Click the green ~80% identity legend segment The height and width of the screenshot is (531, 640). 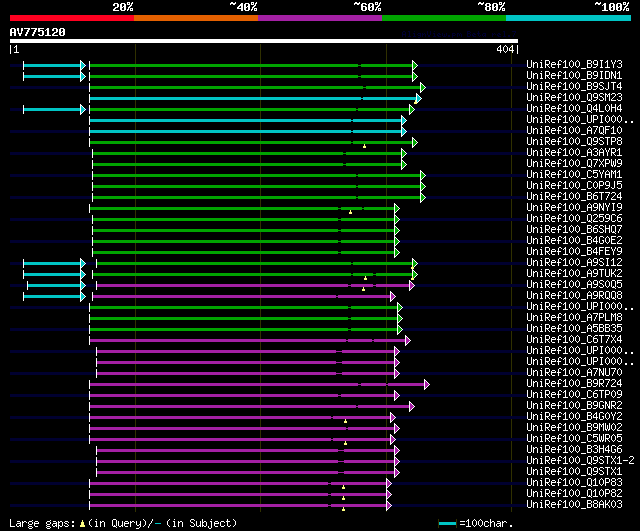coord(444,18)
